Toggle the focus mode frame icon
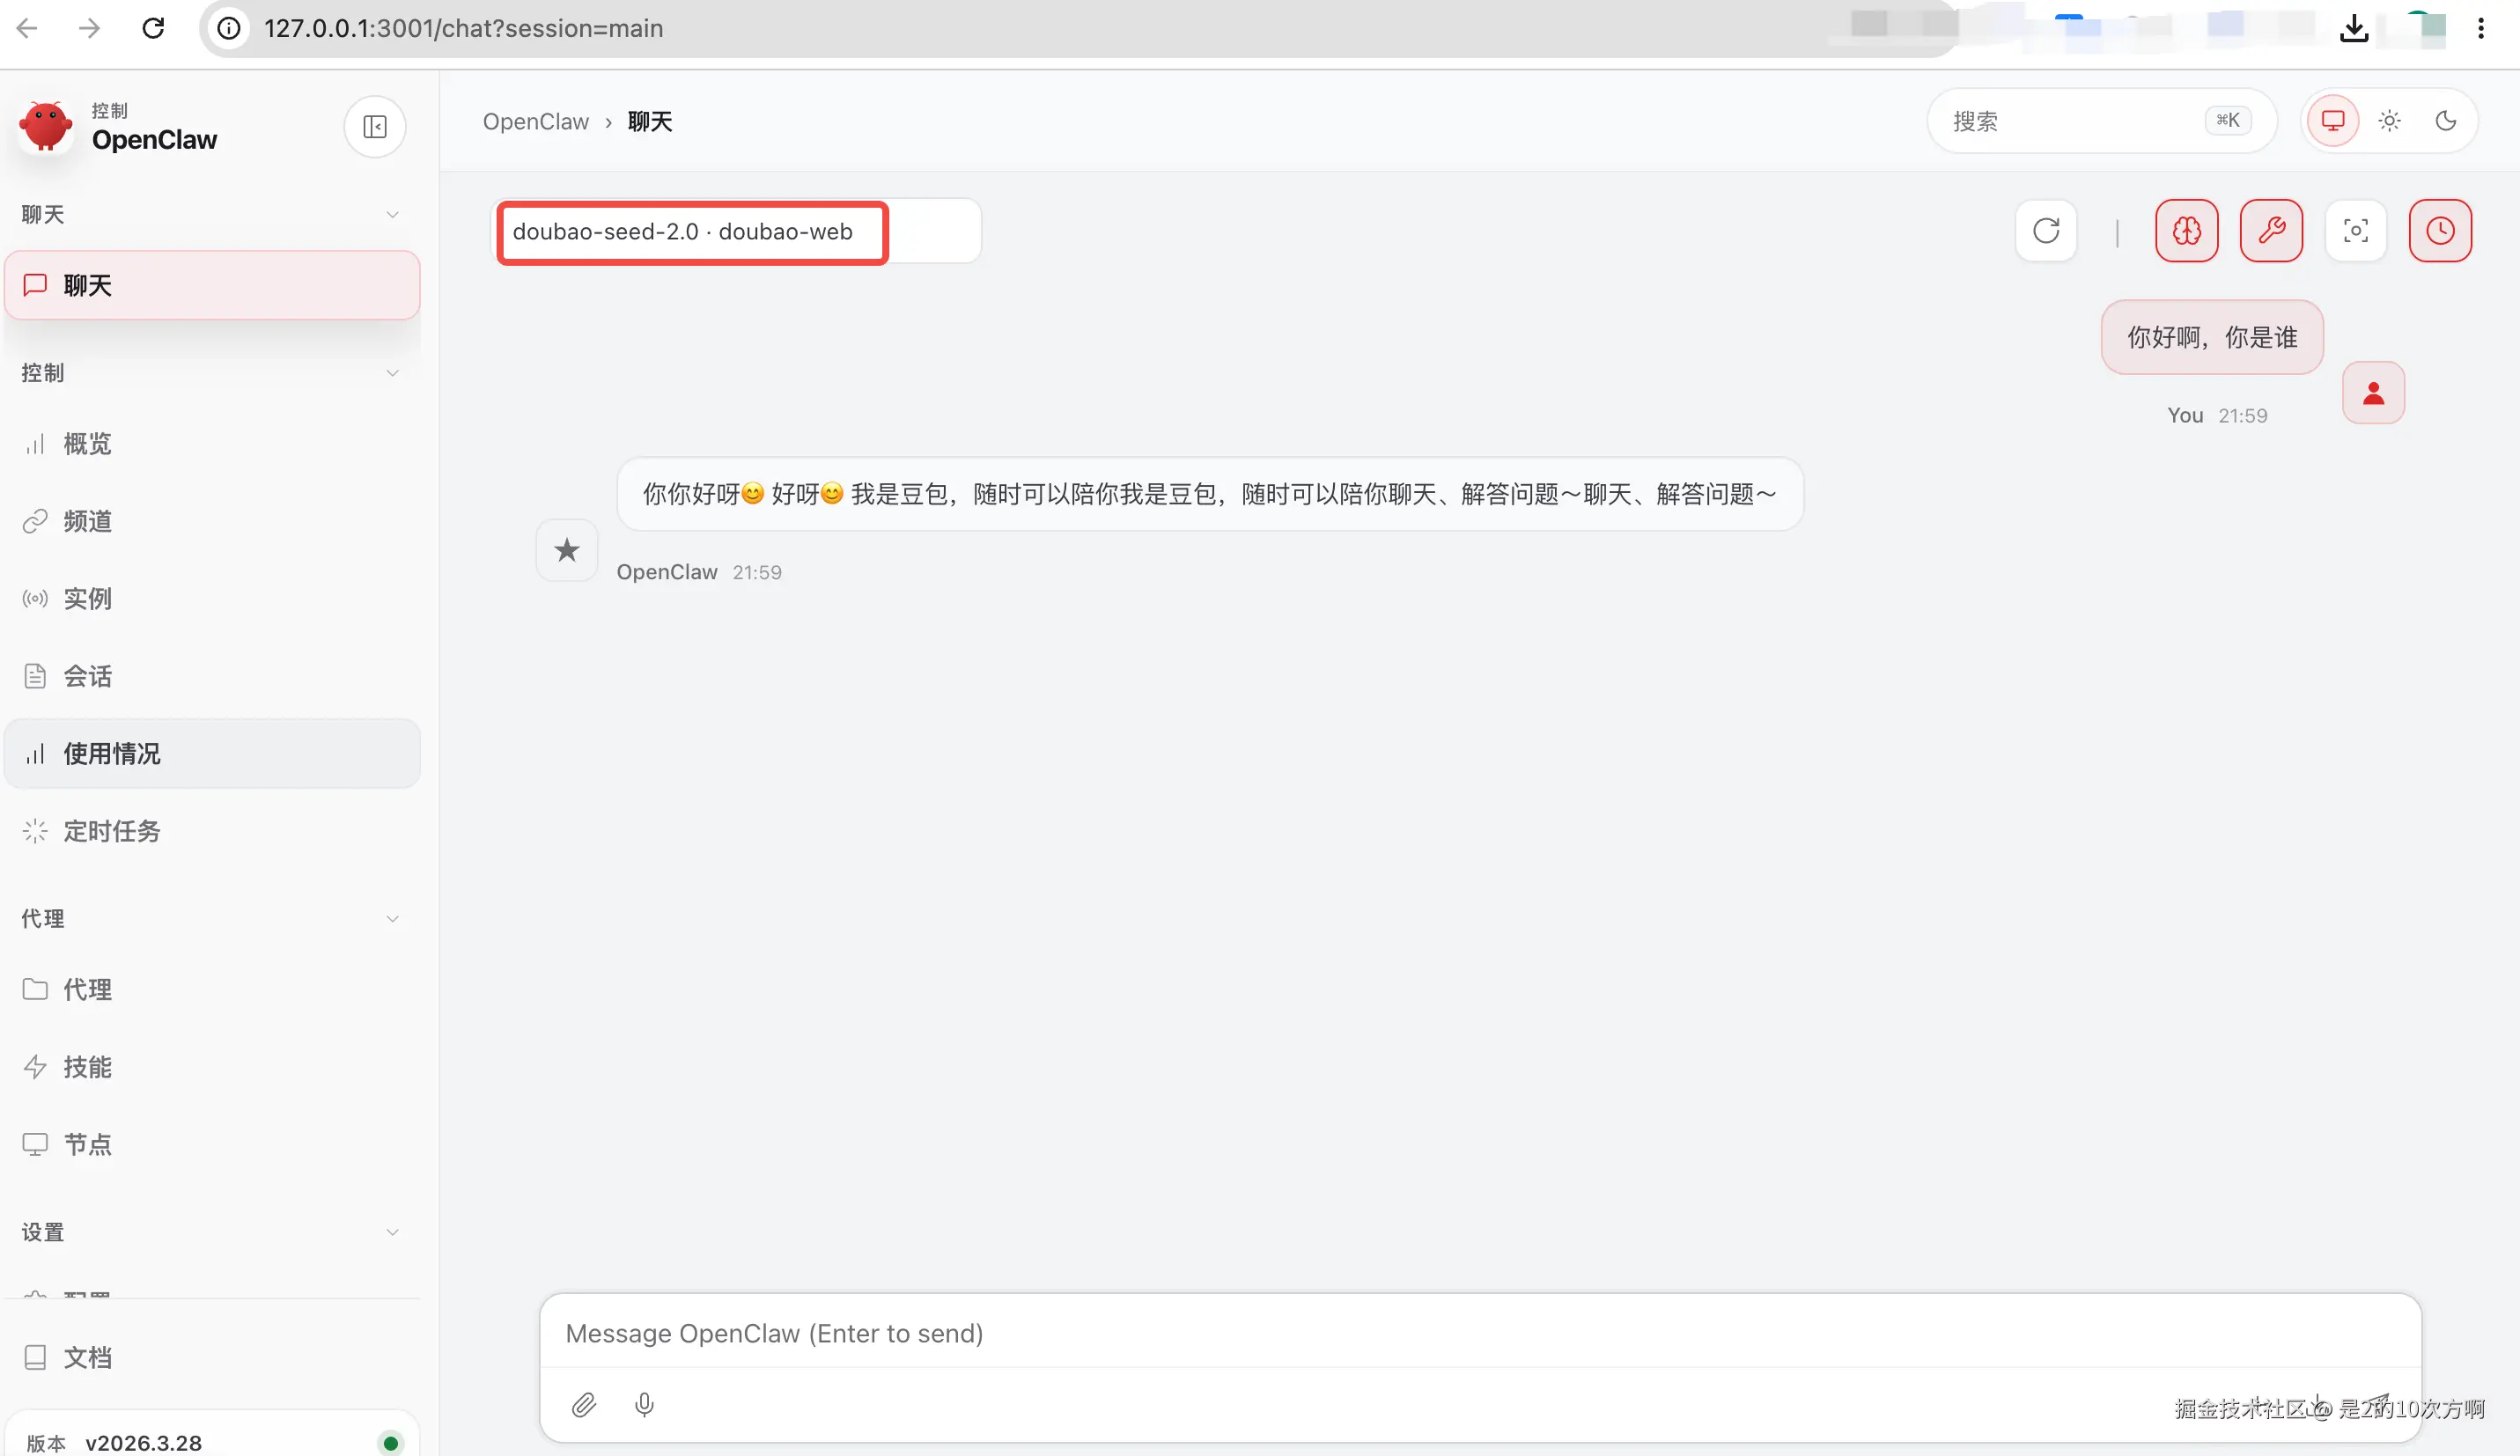Image resolution: width=2520 pixels, height=1456 pixels. (2356, 231)
